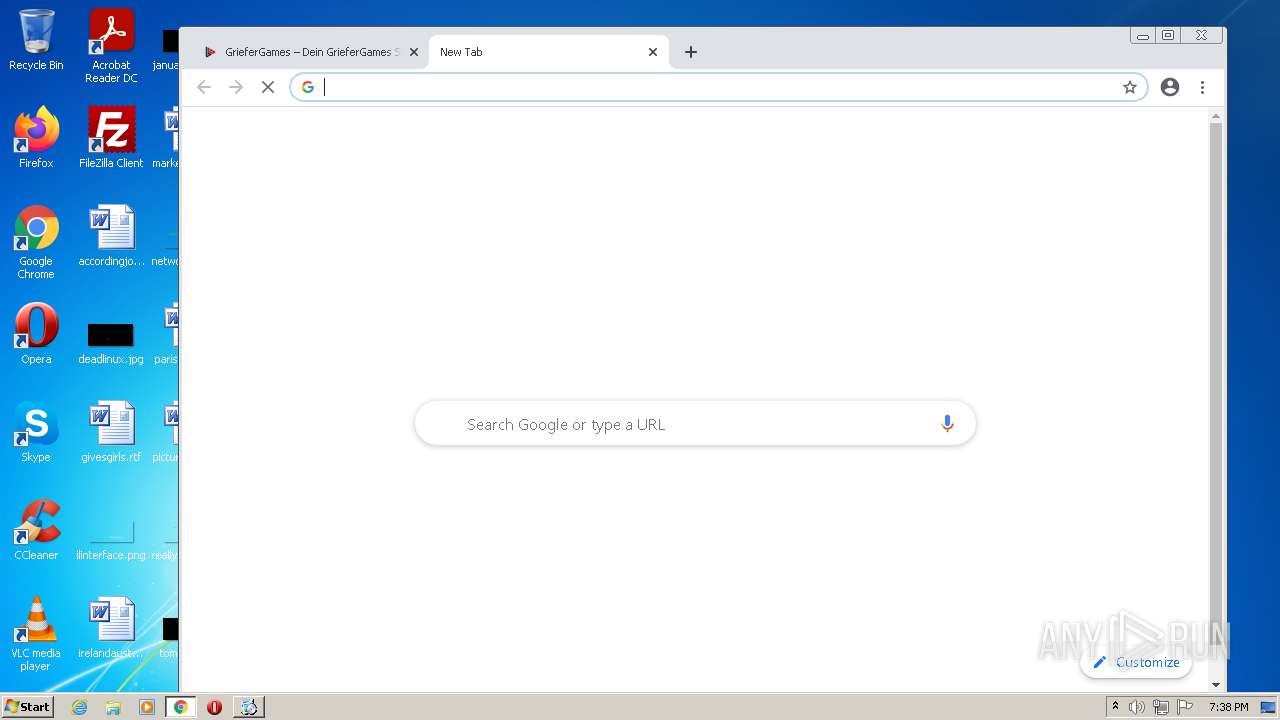
Task: Launch Internet Explorer from taskbar
Action: [80, 707]
